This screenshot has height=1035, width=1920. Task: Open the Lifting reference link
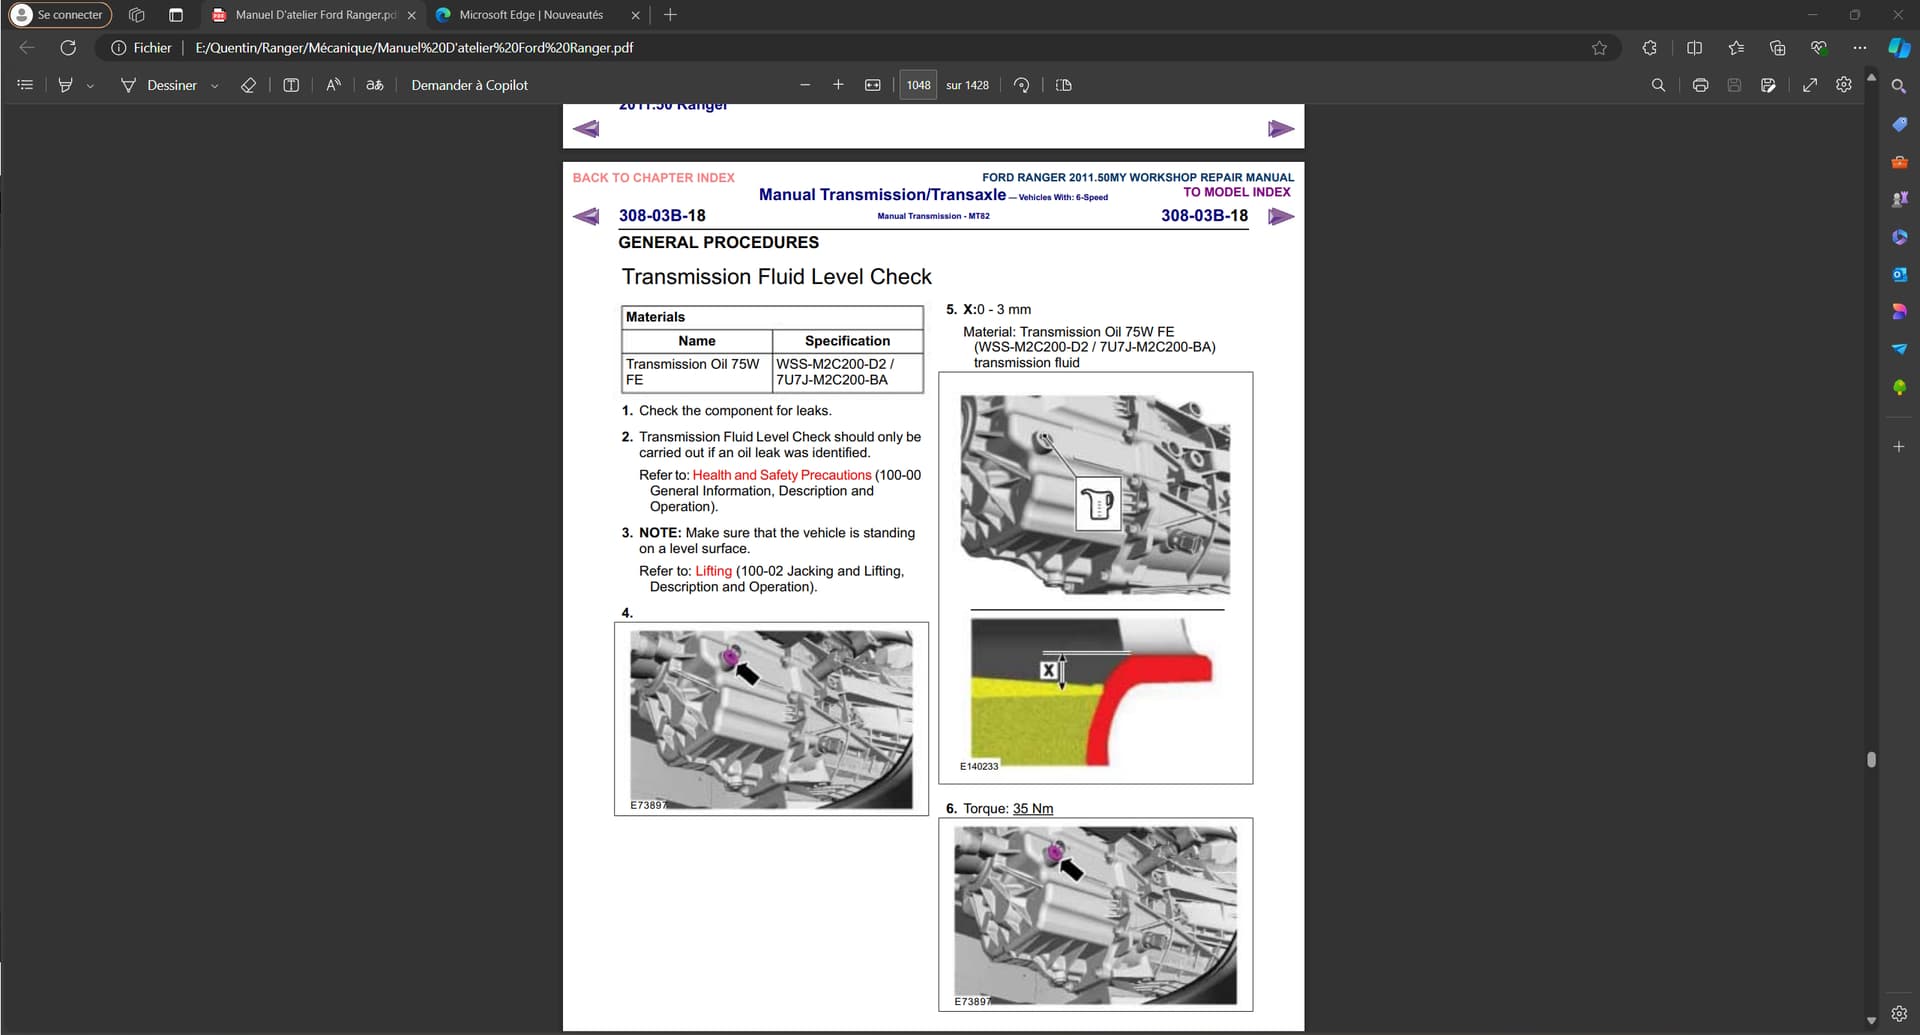(713, 571)
